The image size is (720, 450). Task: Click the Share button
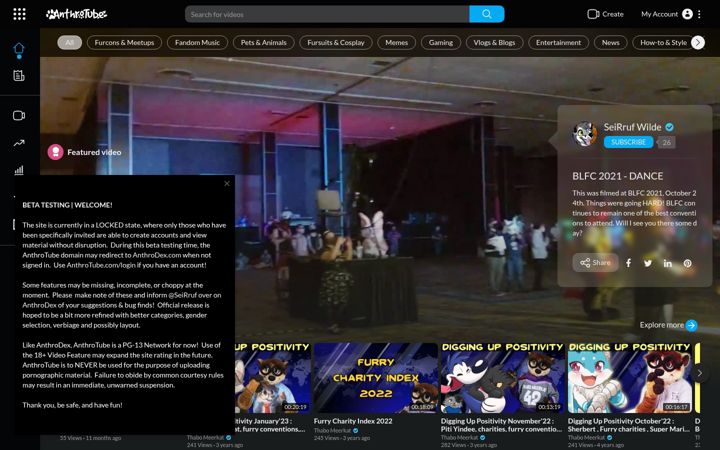[x=595, y=263]
